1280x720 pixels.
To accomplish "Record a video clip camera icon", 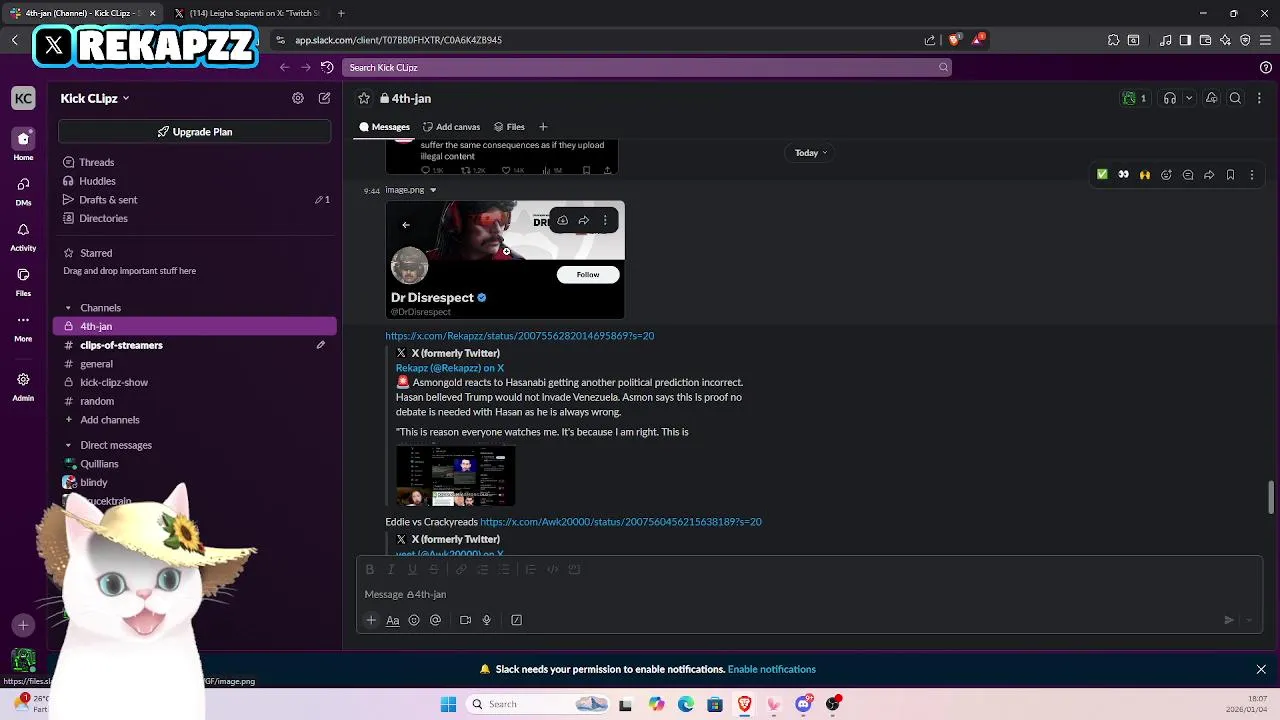I will (465, 620).
